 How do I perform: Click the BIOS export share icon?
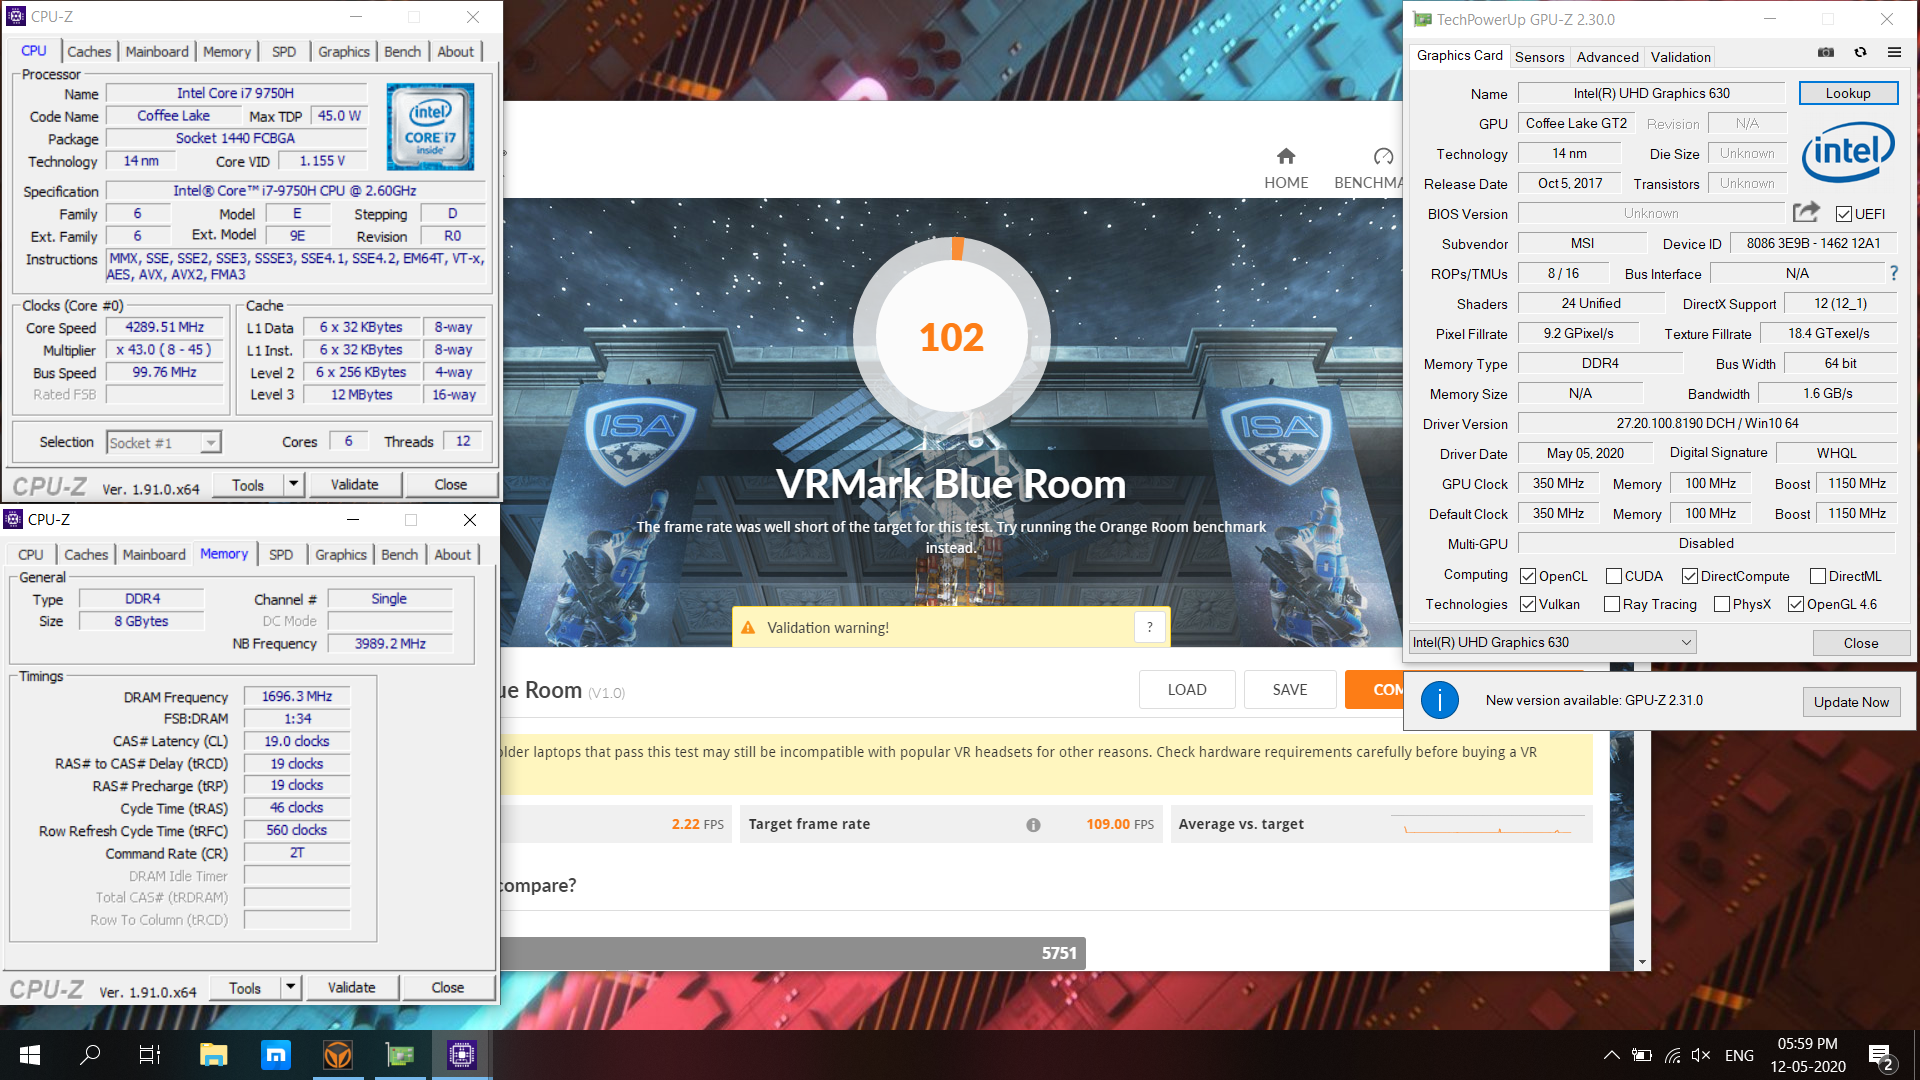click(x=1806, y=212)
